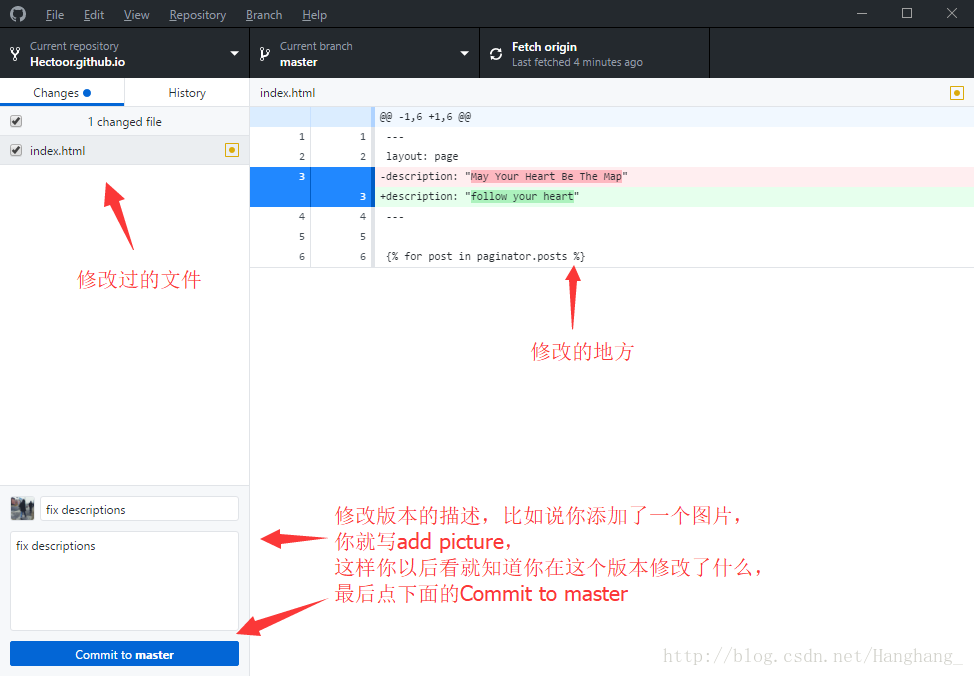Close the GitHub Desktop window
Screen dimensions: 974x676
pos(952,14)
